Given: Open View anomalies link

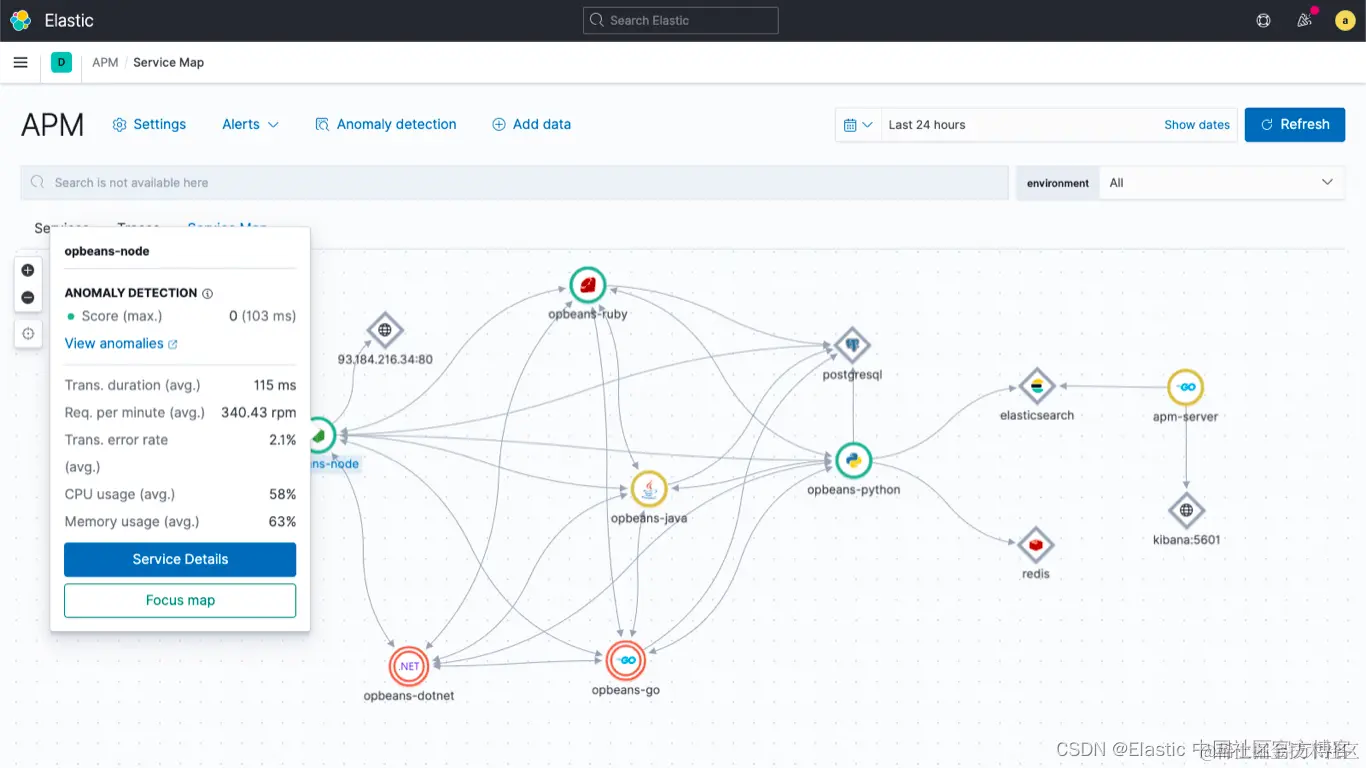Looking at the screenshot, I should 121,343.
